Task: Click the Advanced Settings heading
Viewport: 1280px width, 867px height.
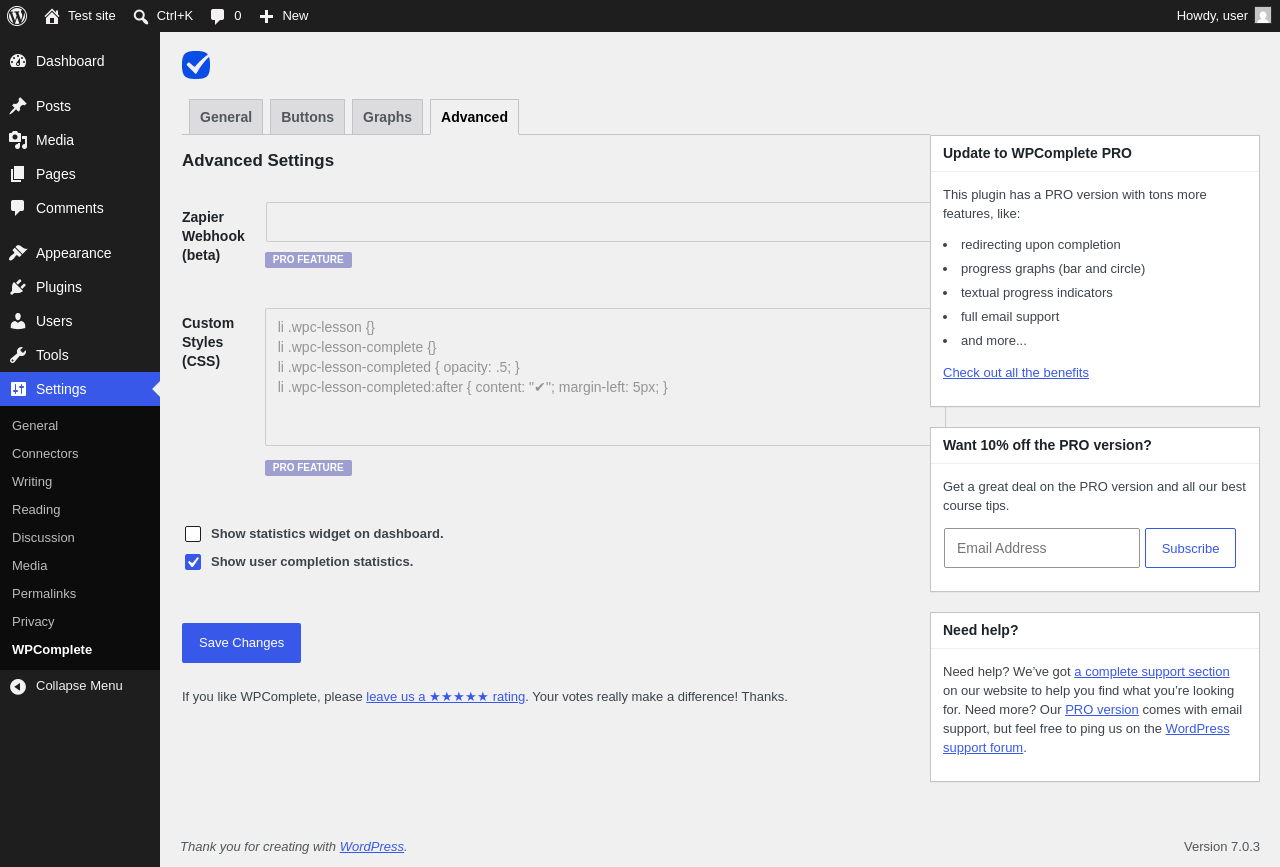Action: 258,161
